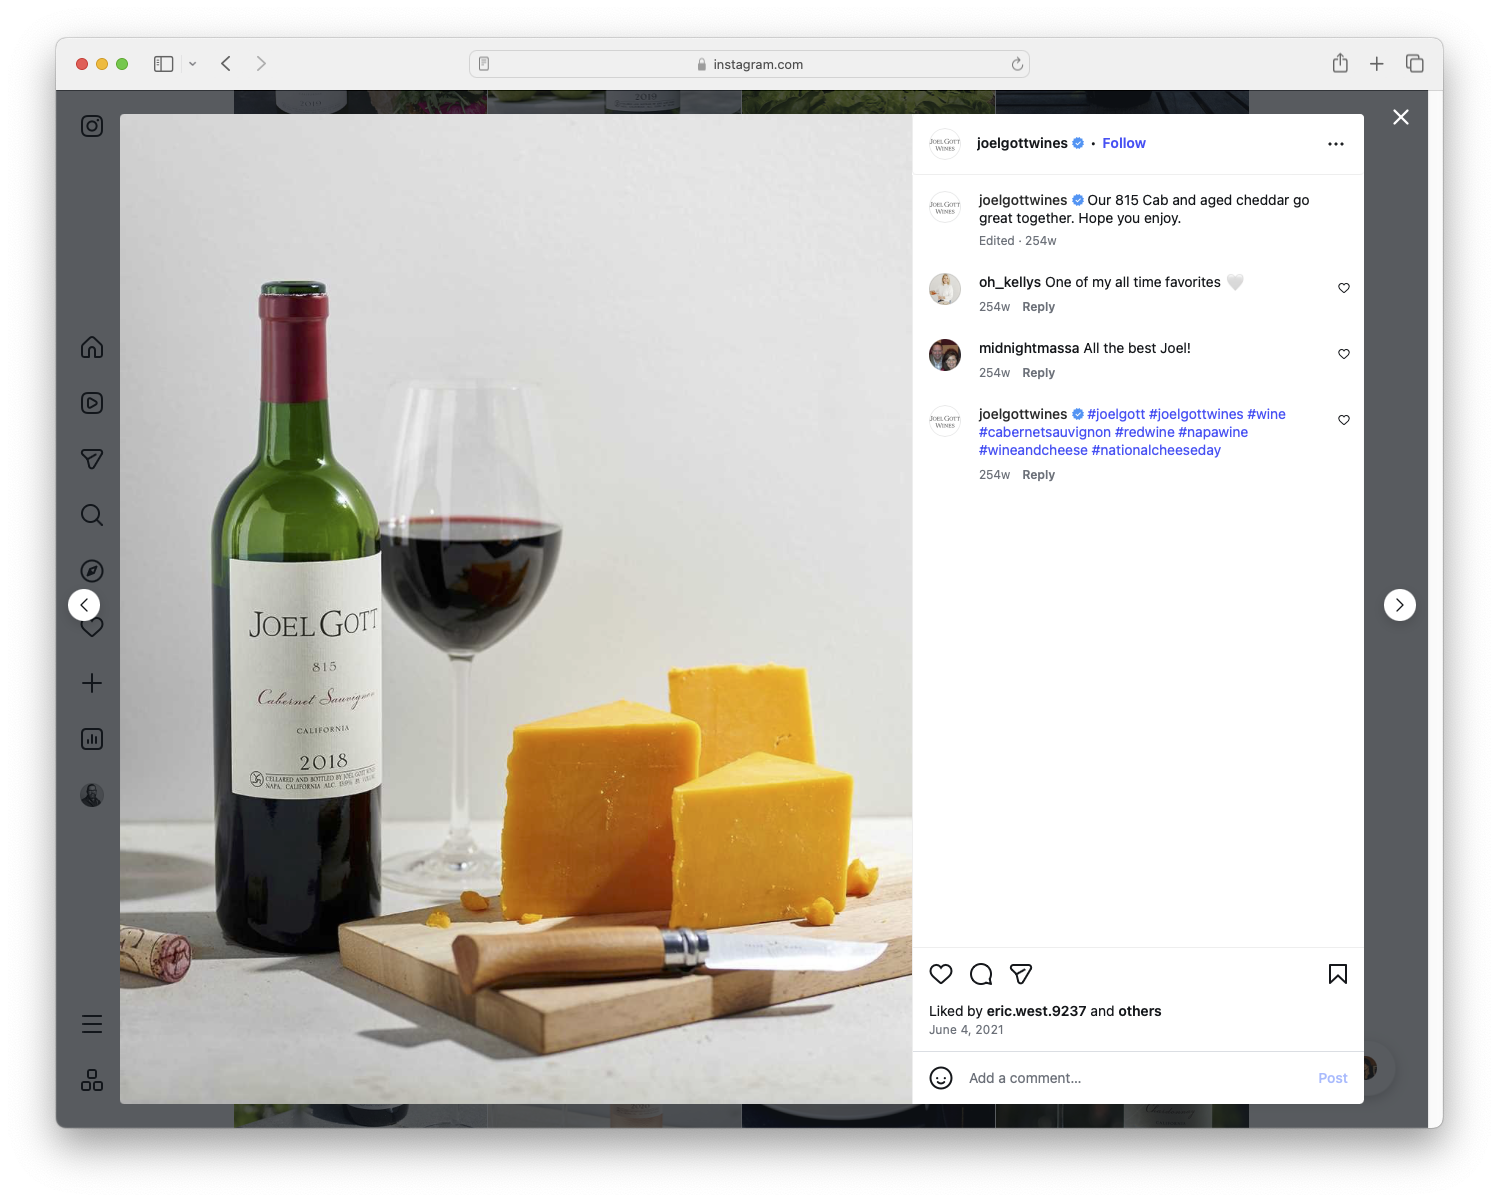
Task: Open Explore compass icon in the sidebar
Action: tap(92, 571)
